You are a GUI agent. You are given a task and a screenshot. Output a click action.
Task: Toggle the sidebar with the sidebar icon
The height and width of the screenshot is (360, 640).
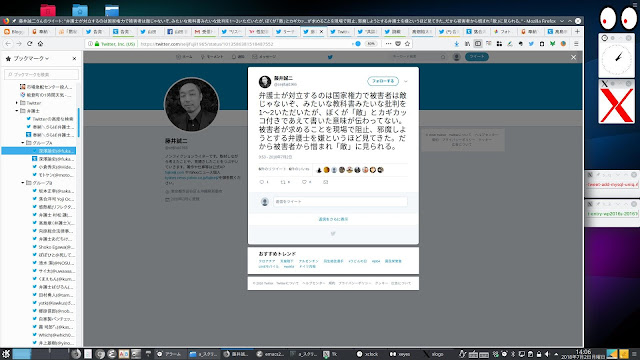click(478, 44)
